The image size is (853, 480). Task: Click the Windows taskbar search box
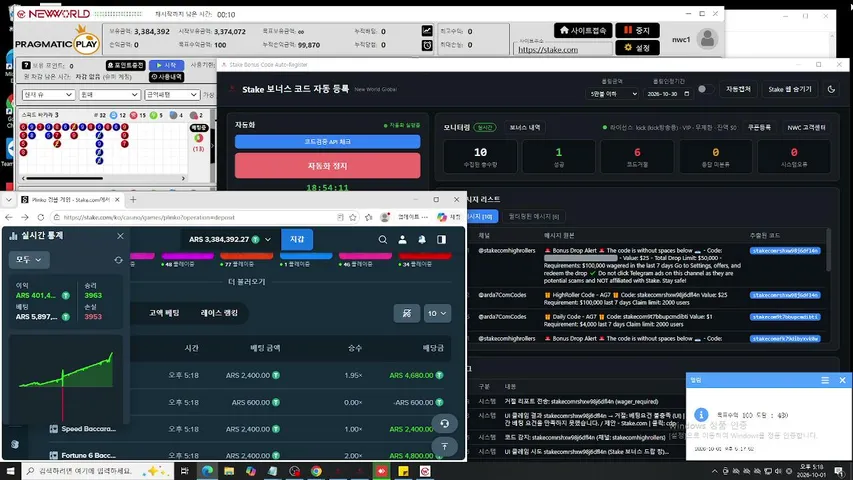point(98,471)
